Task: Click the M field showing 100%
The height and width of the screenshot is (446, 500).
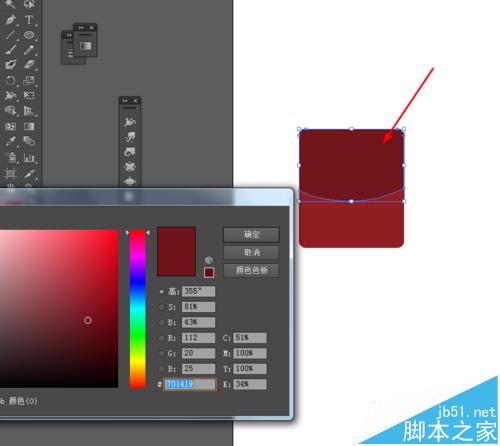Action: tap(250, 353)
